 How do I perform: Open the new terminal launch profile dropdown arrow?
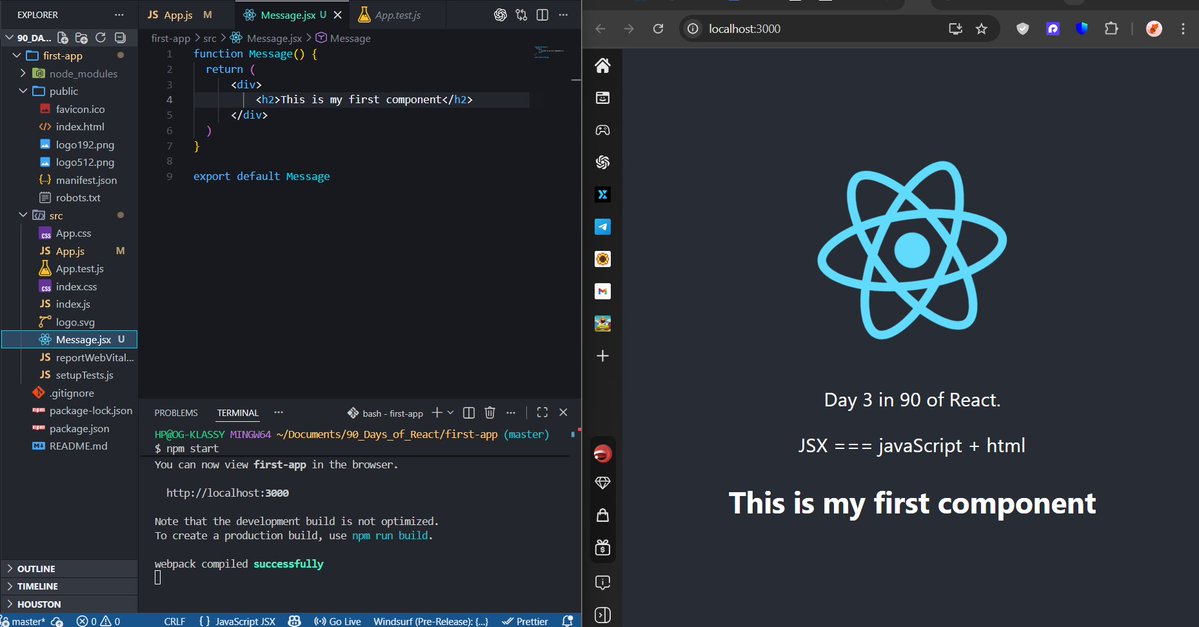coord(450,412)
